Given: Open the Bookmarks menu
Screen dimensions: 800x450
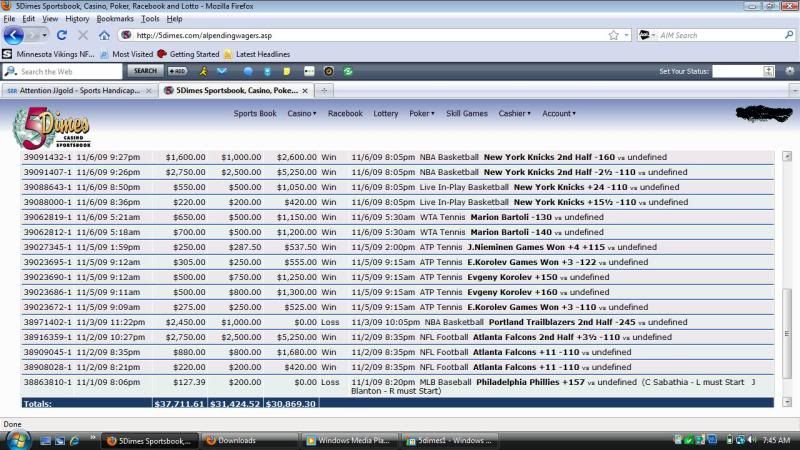Looking at the screenshot, I should (x=115, y=19).
